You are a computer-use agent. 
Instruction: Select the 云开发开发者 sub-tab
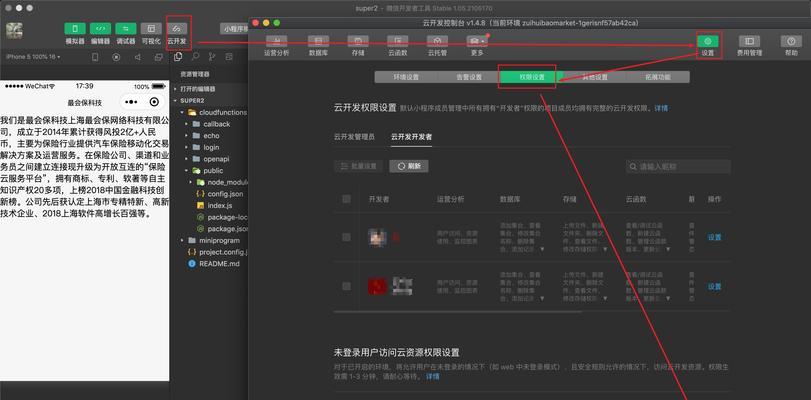tap(412, 137)
